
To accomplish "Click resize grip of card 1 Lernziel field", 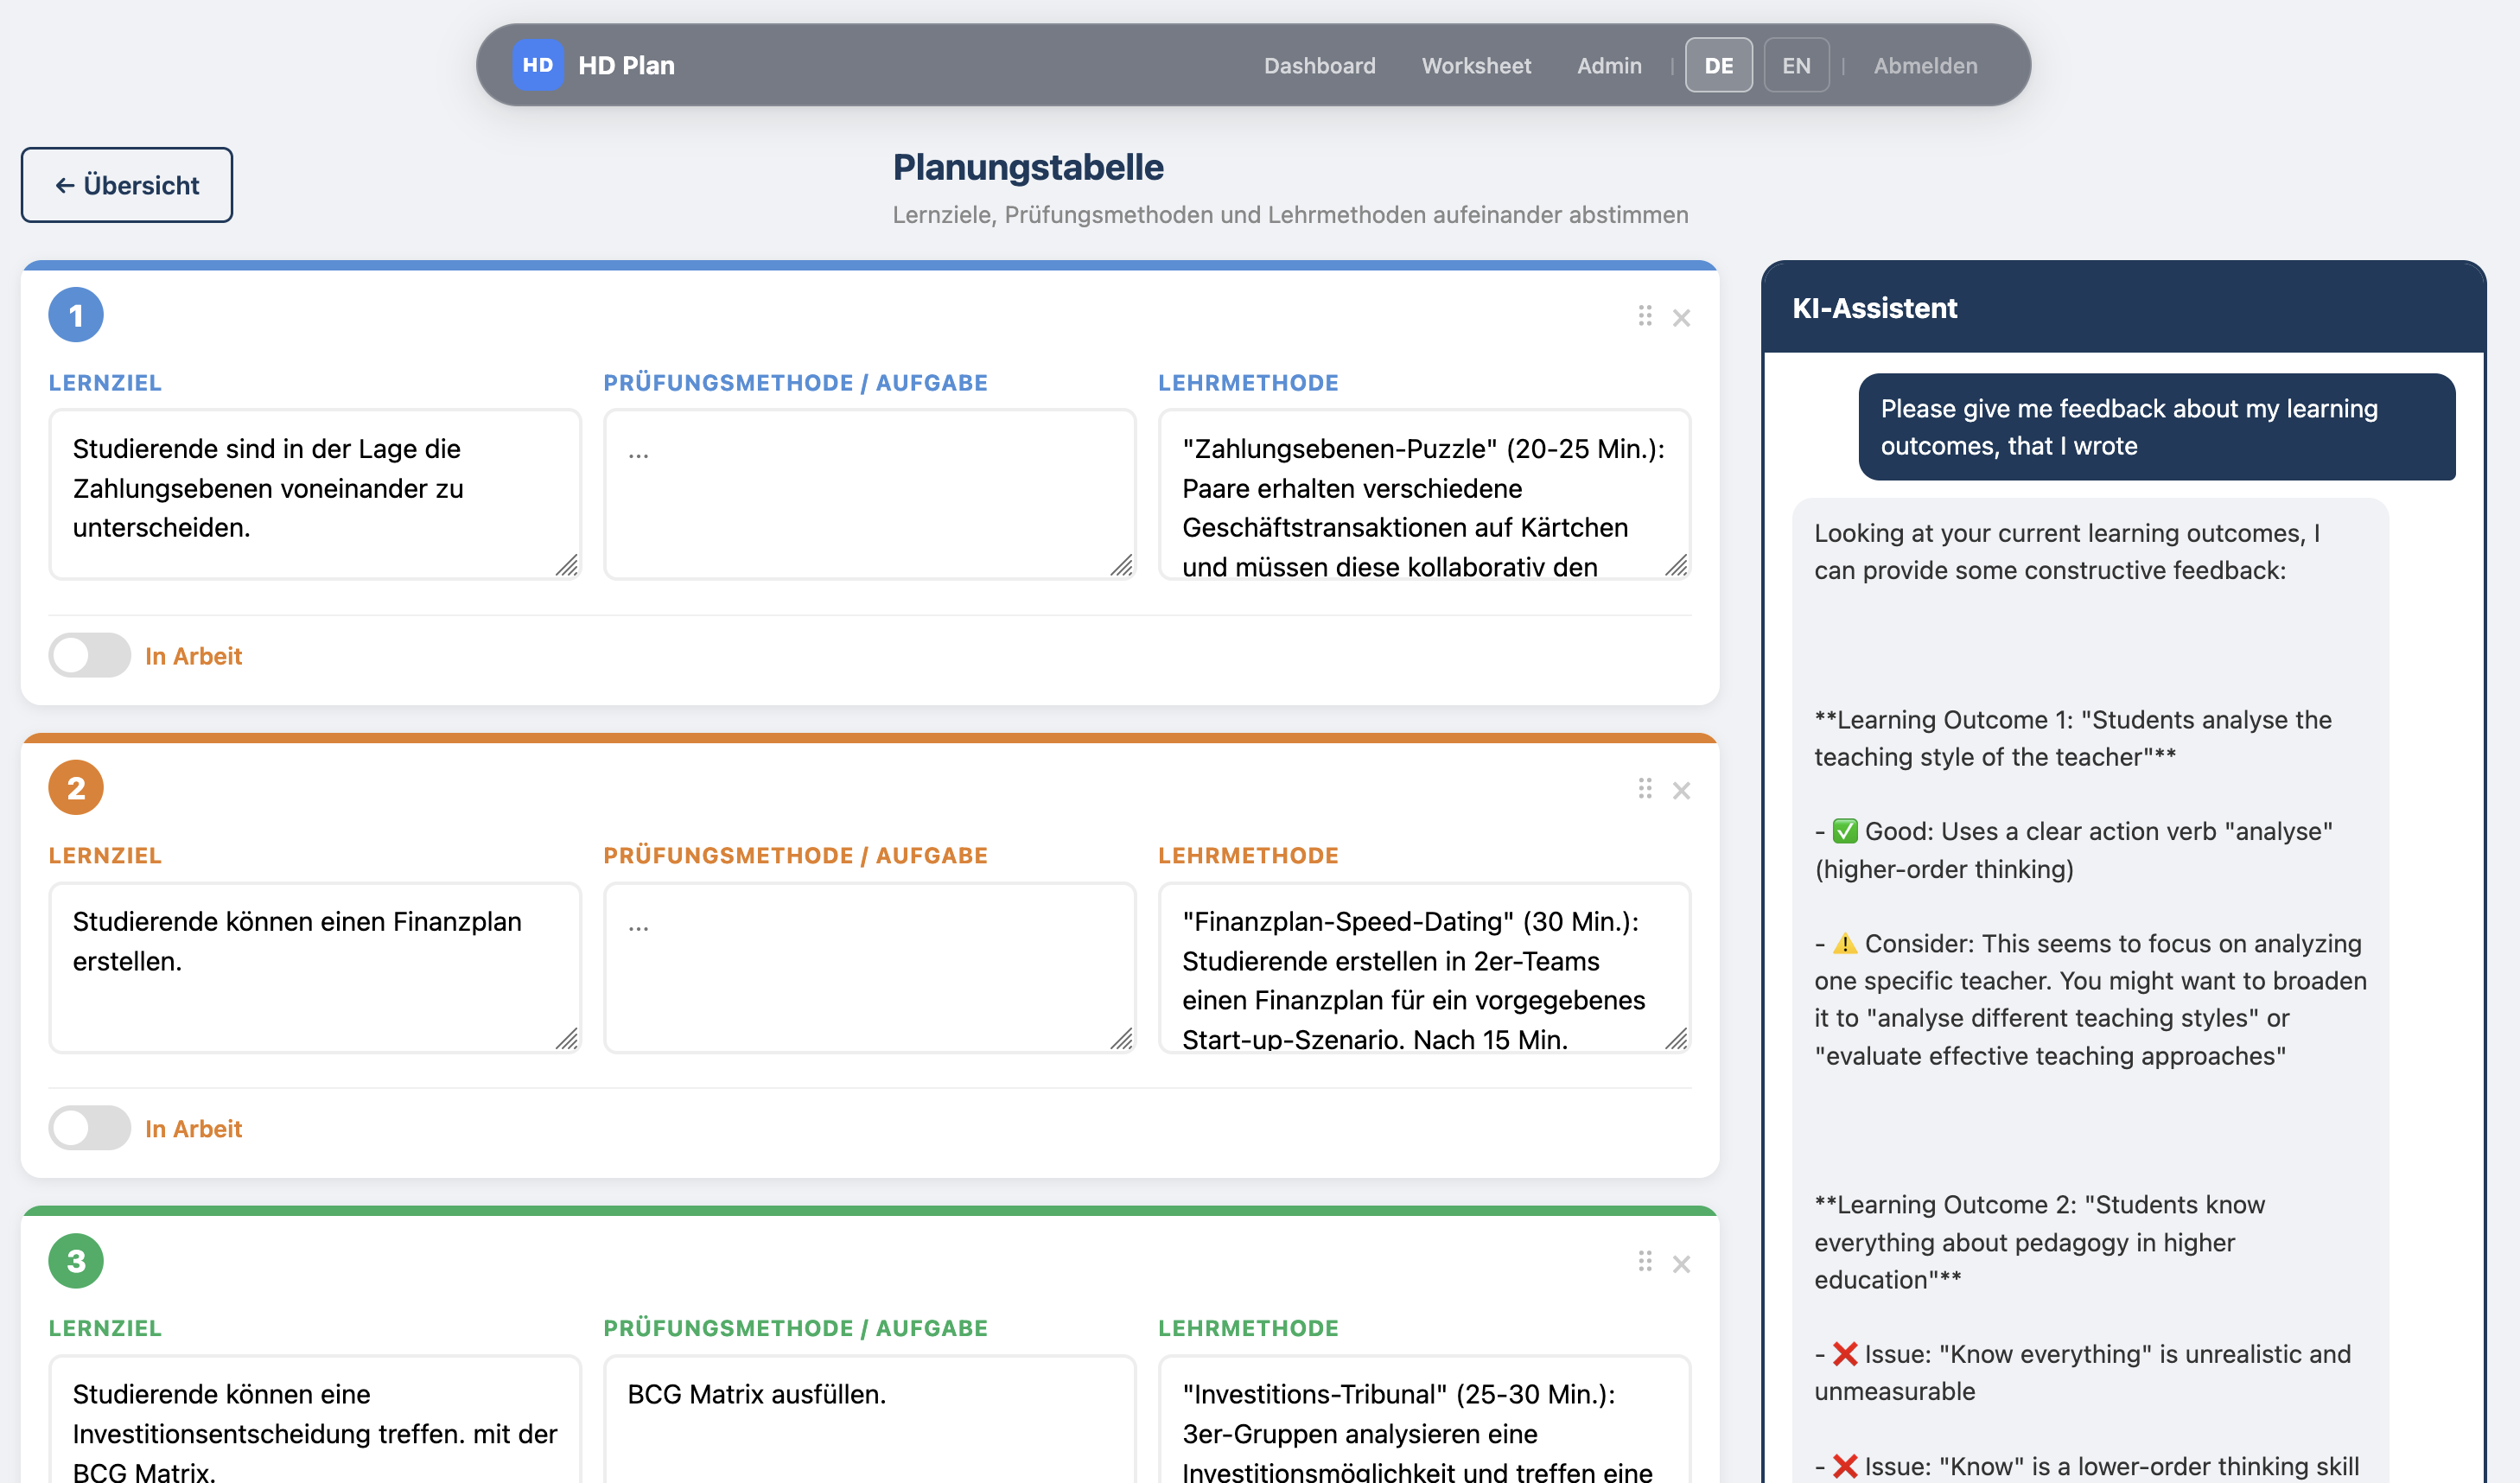I will tap(567, 566).
